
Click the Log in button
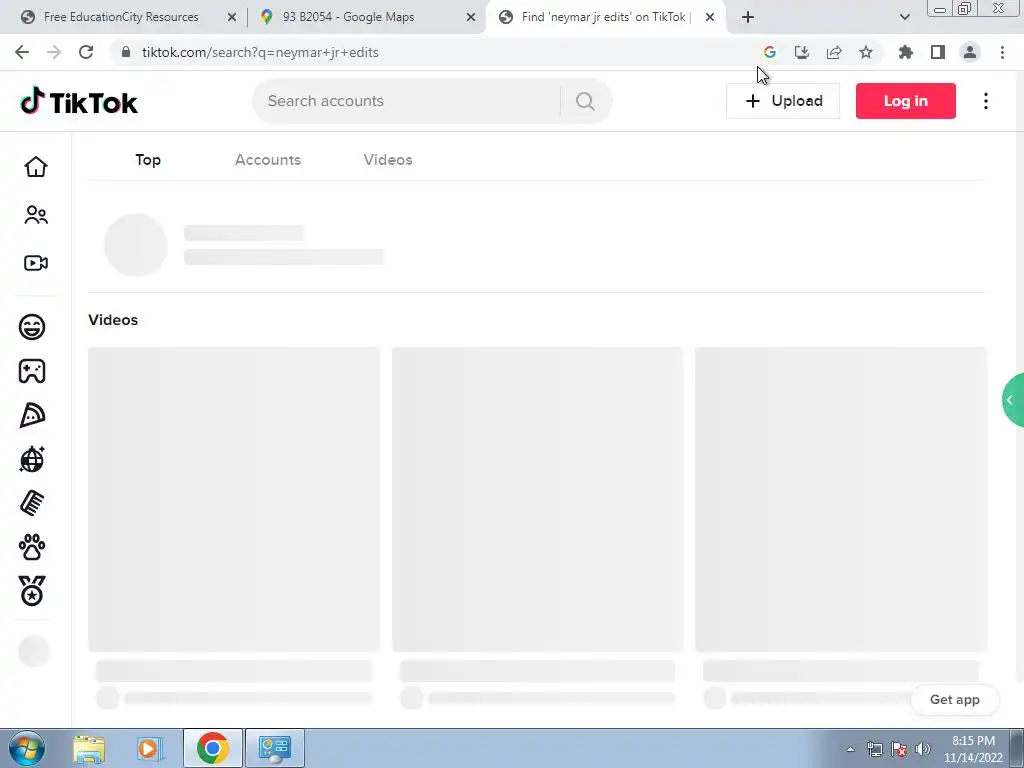[906, 101]
